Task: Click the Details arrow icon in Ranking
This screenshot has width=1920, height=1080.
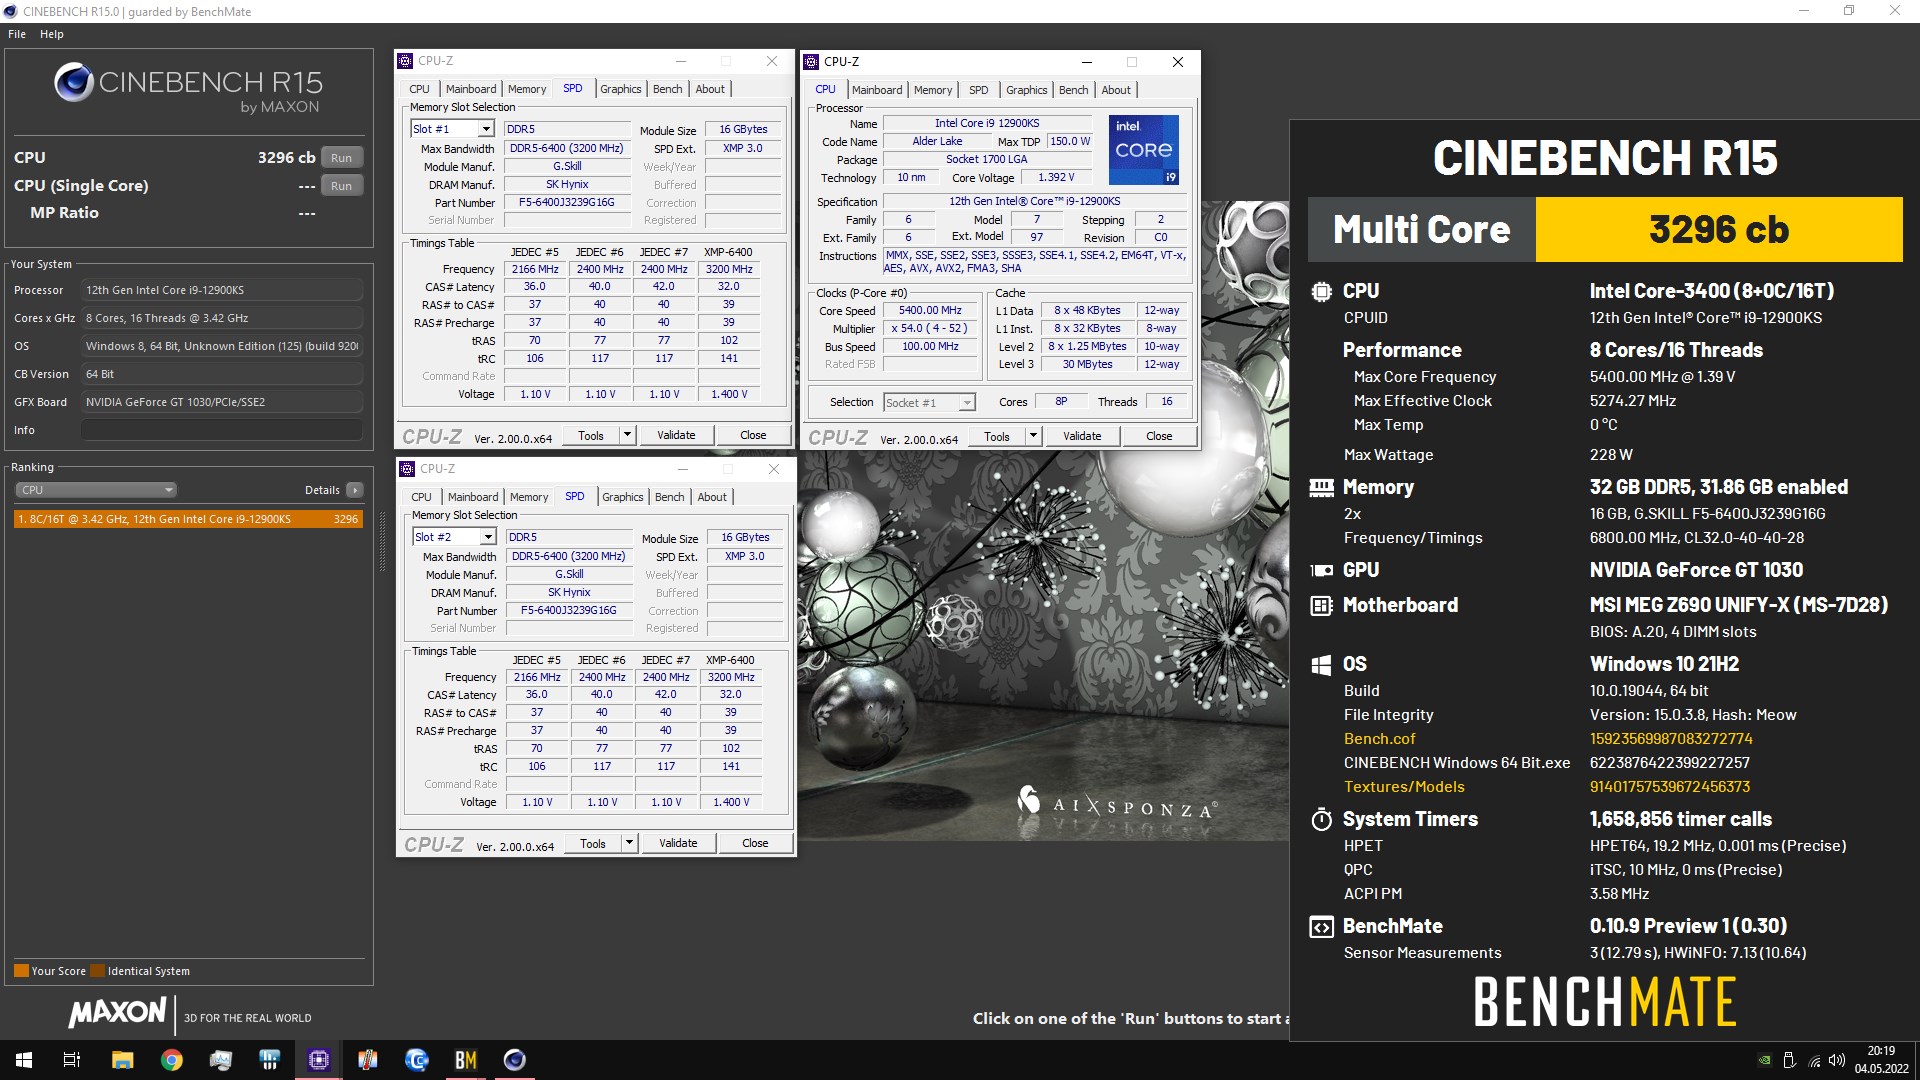Action: (355, 490)
